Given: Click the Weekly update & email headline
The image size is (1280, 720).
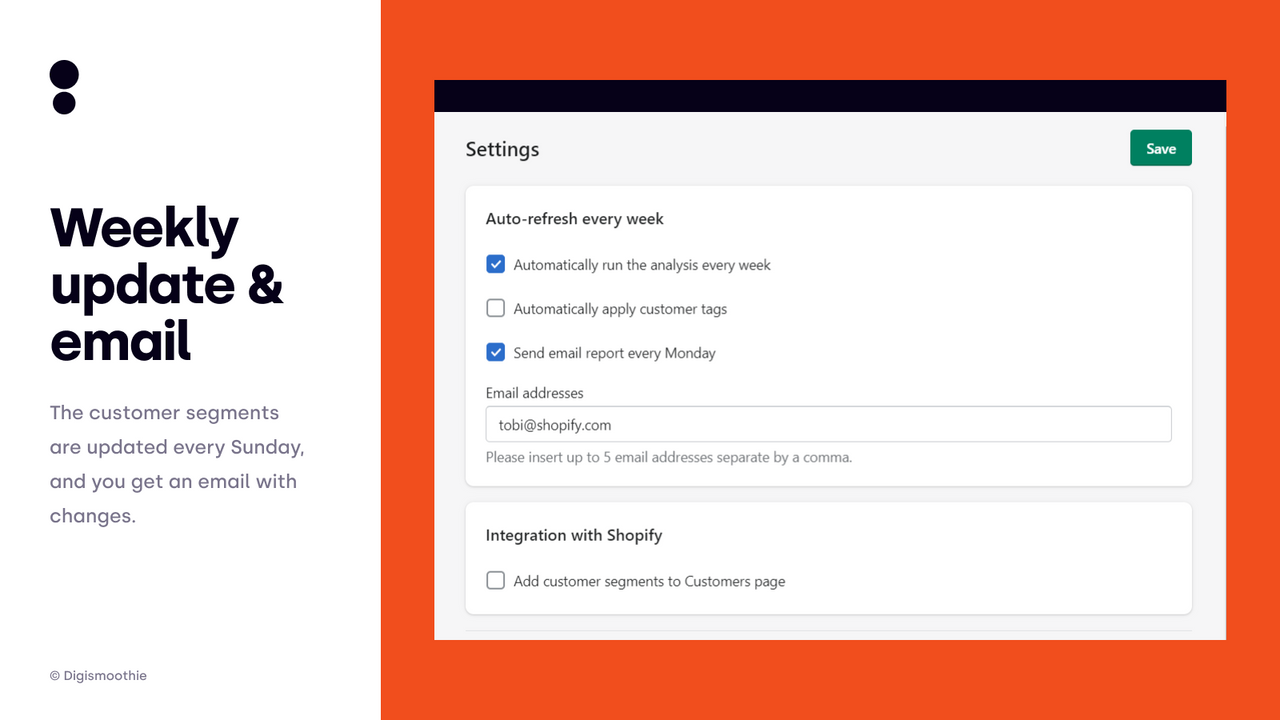Looking at the screenshot, I should click(x=167, y=284).
